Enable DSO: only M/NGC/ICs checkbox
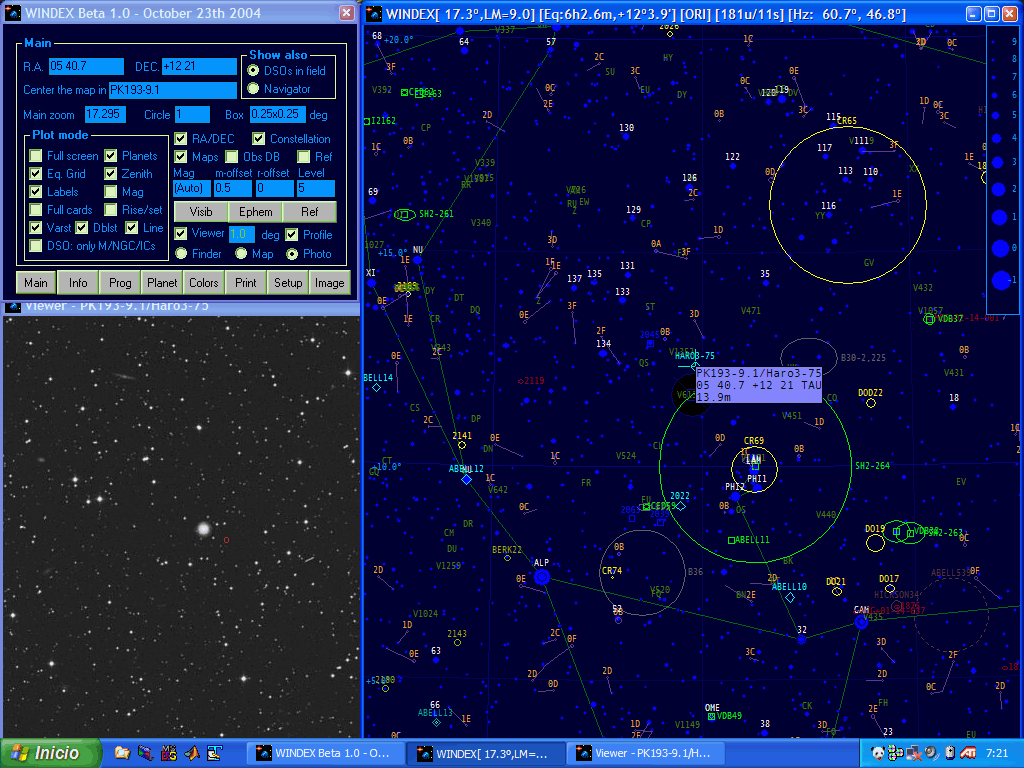 click(36, 246)
